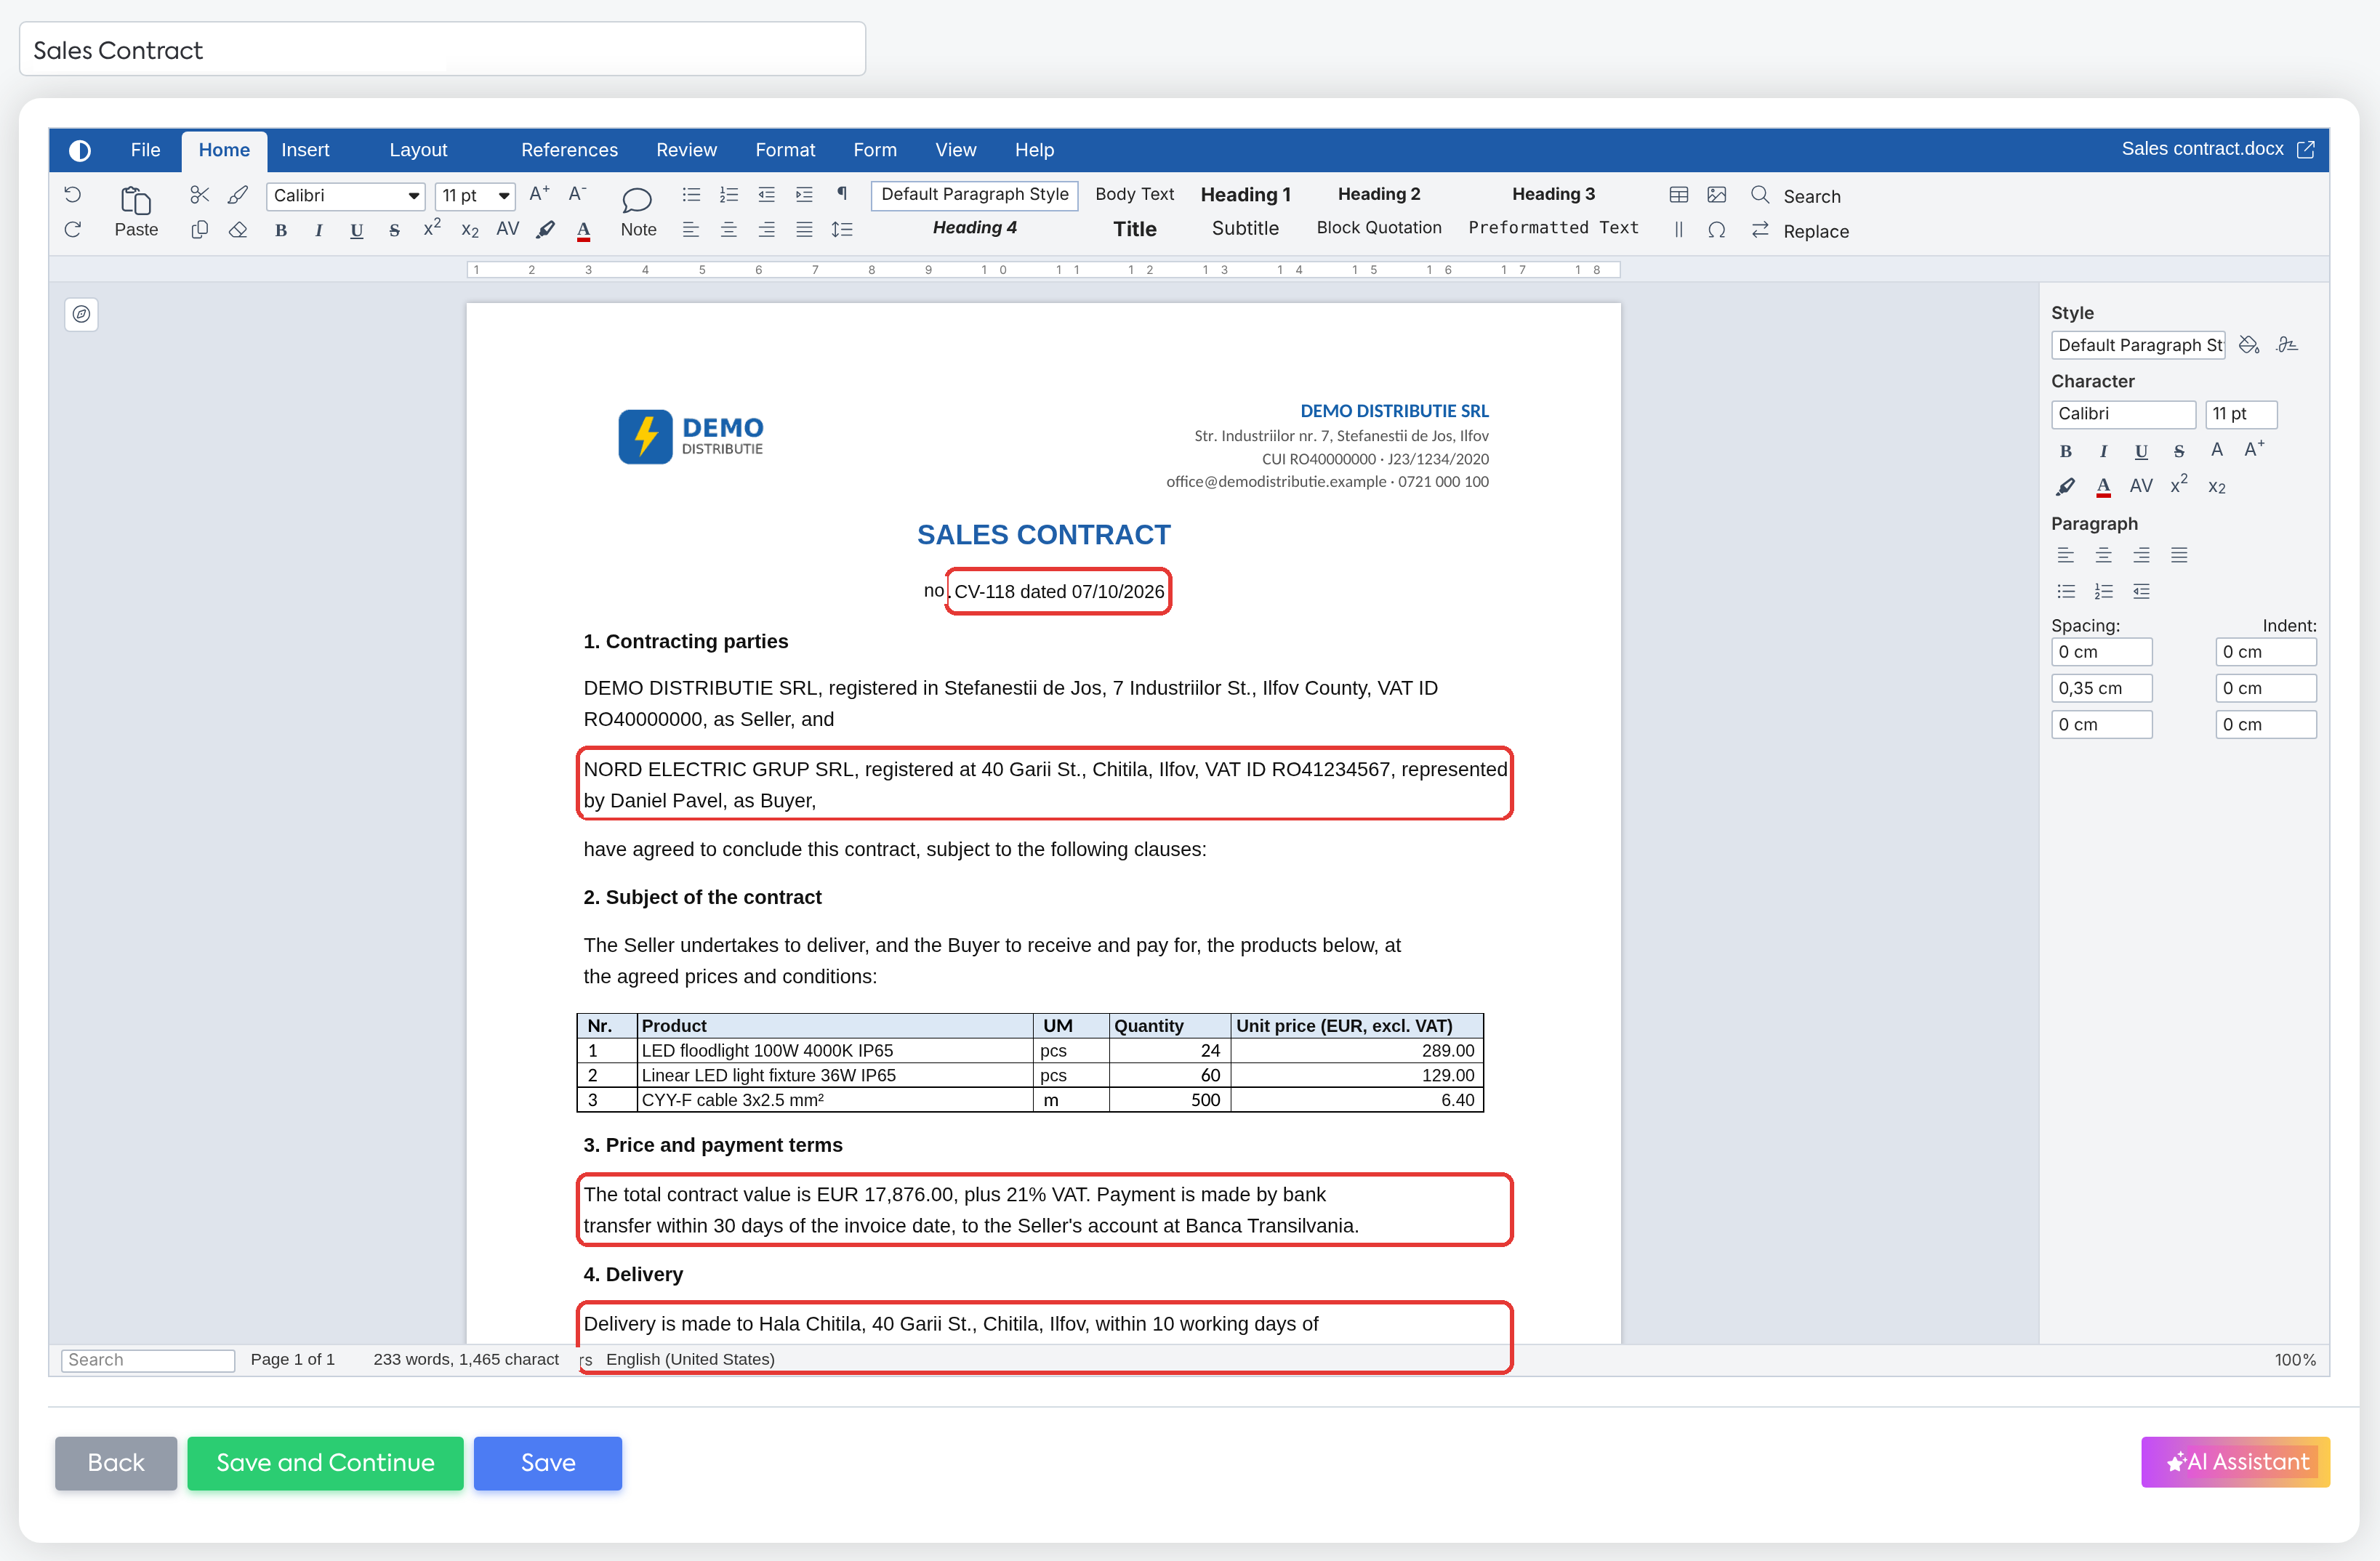Toggle Bold in the toolbar

(281, 230)
